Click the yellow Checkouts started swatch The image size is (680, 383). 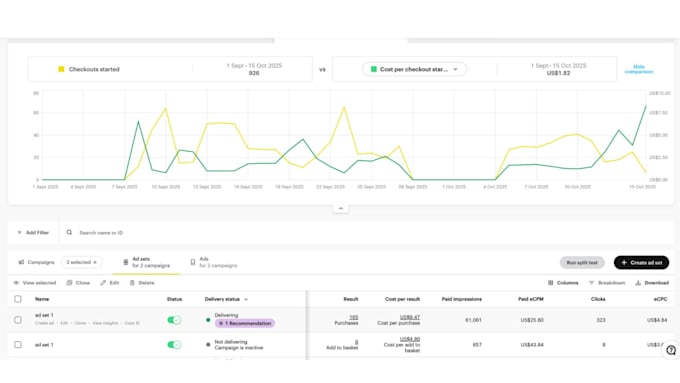(x=61, y=69)
